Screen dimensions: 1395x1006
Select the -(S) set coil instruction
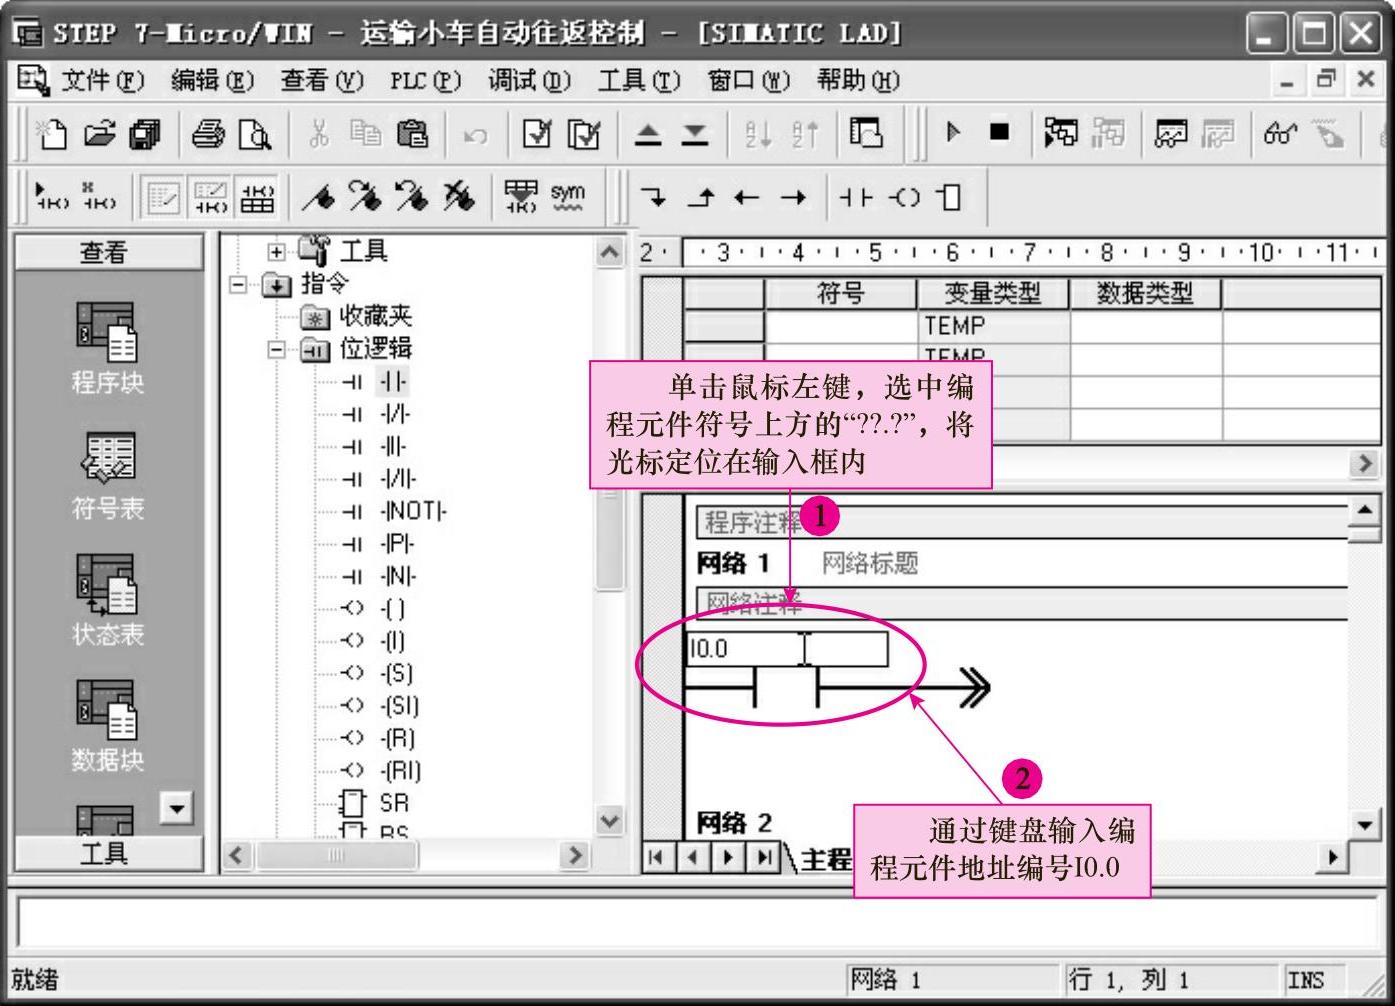[397, 673]
